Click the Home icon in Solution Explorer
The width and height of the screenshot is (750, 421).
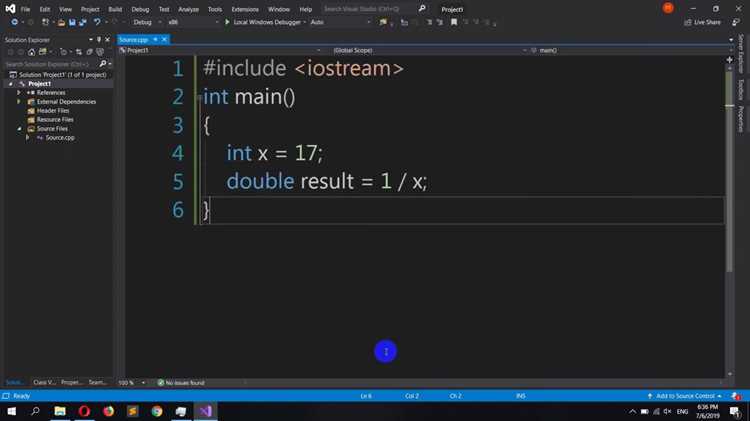[31, 52]
